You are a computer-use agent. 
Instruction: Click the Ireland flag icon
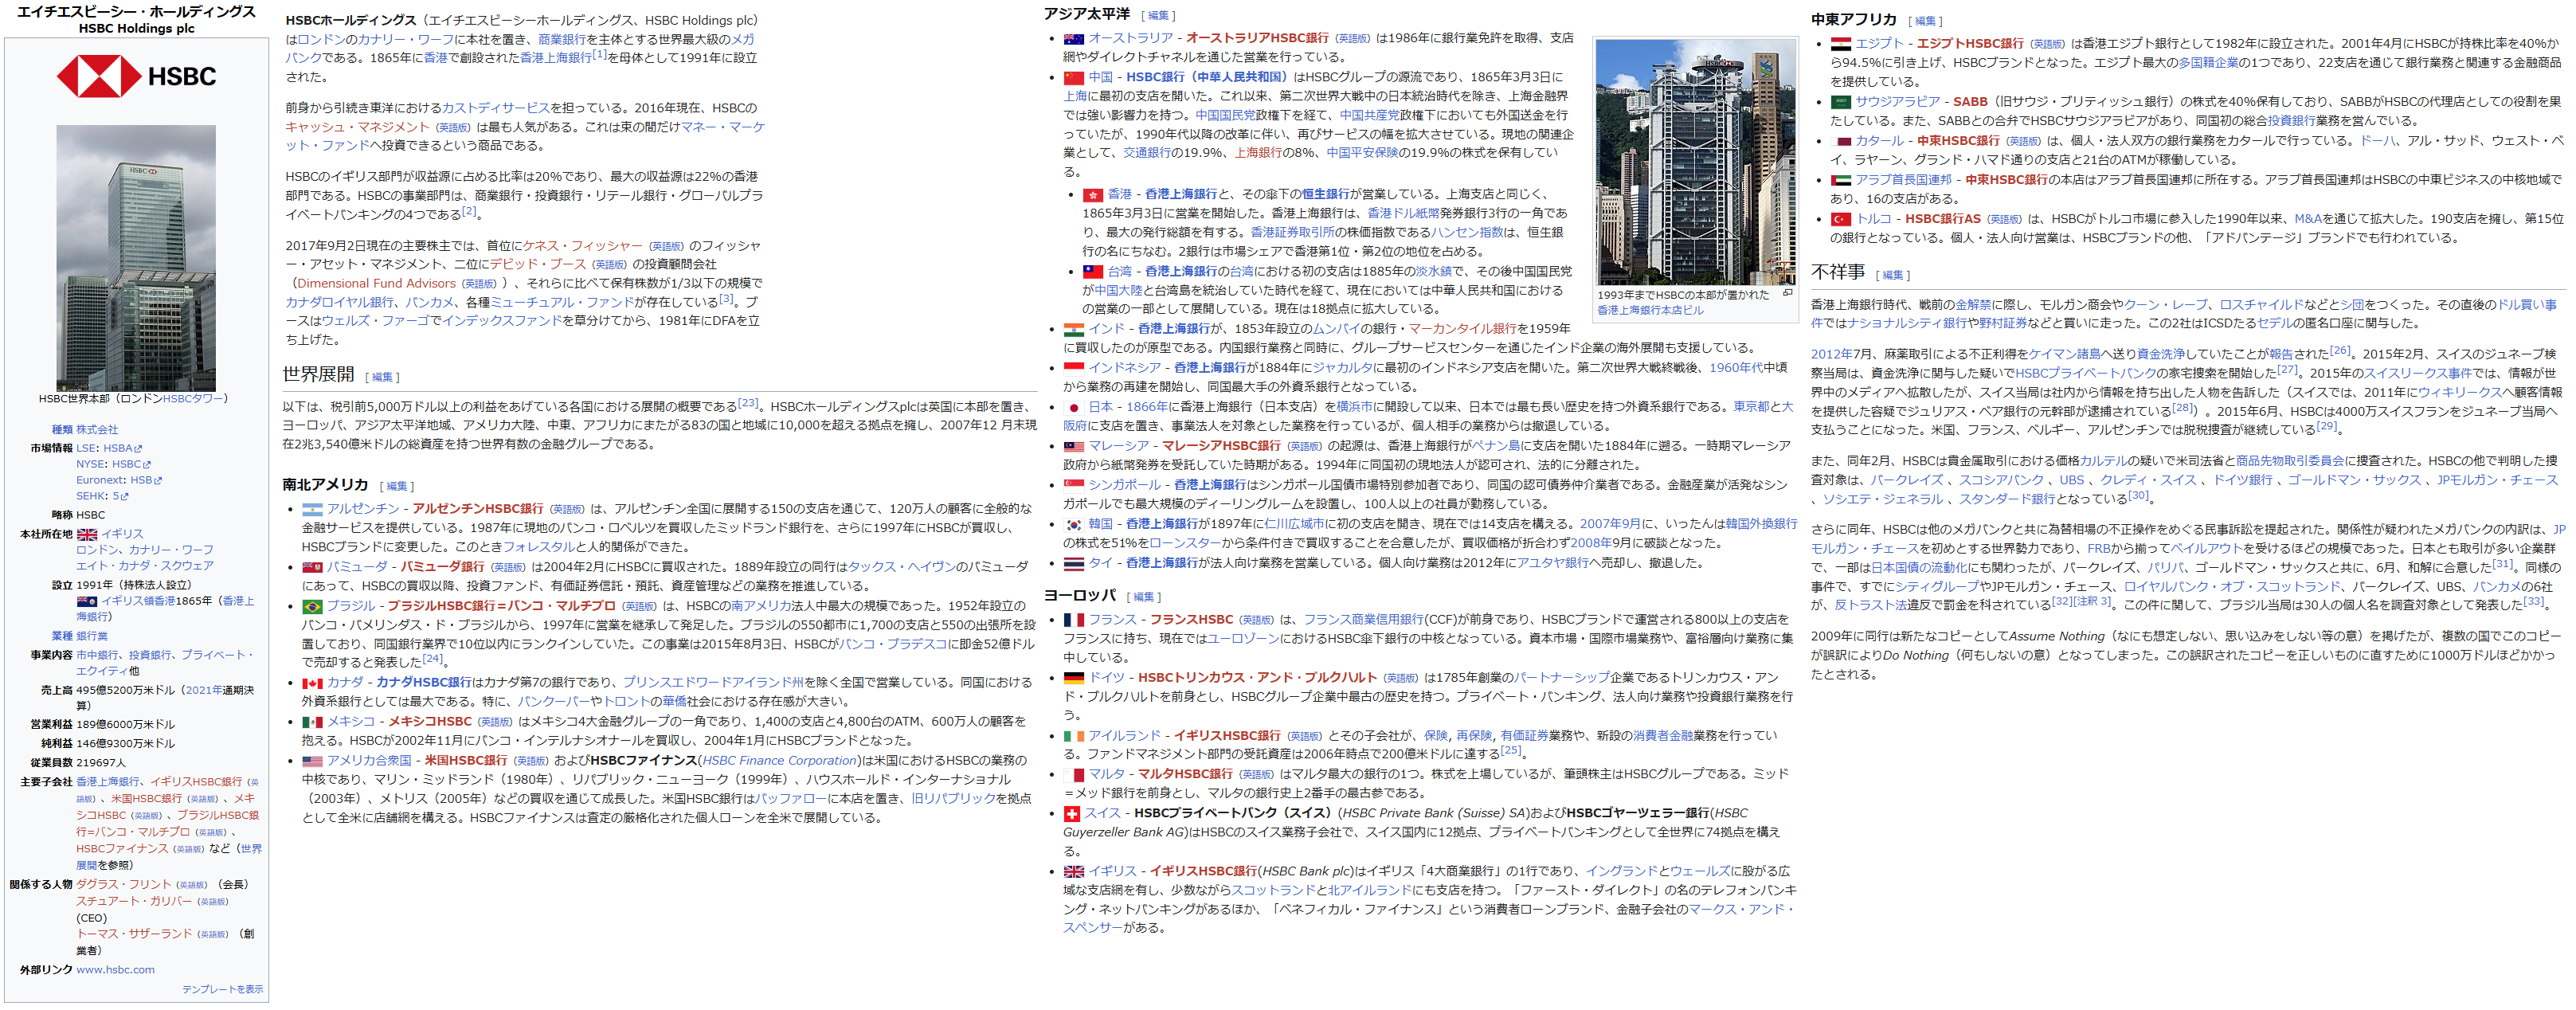(x=1073, y=736)
